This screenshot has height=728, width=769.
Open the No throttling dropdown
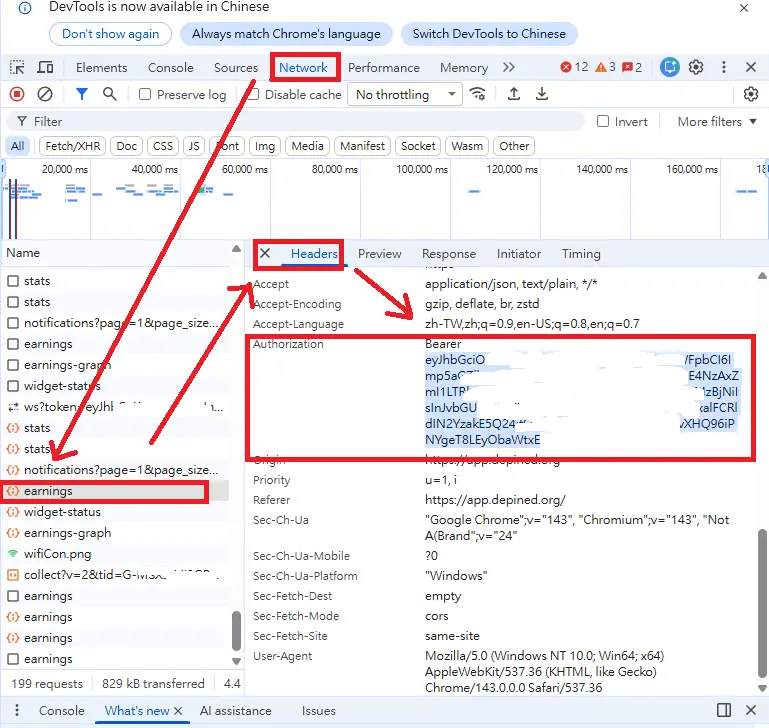pos(404,95)
